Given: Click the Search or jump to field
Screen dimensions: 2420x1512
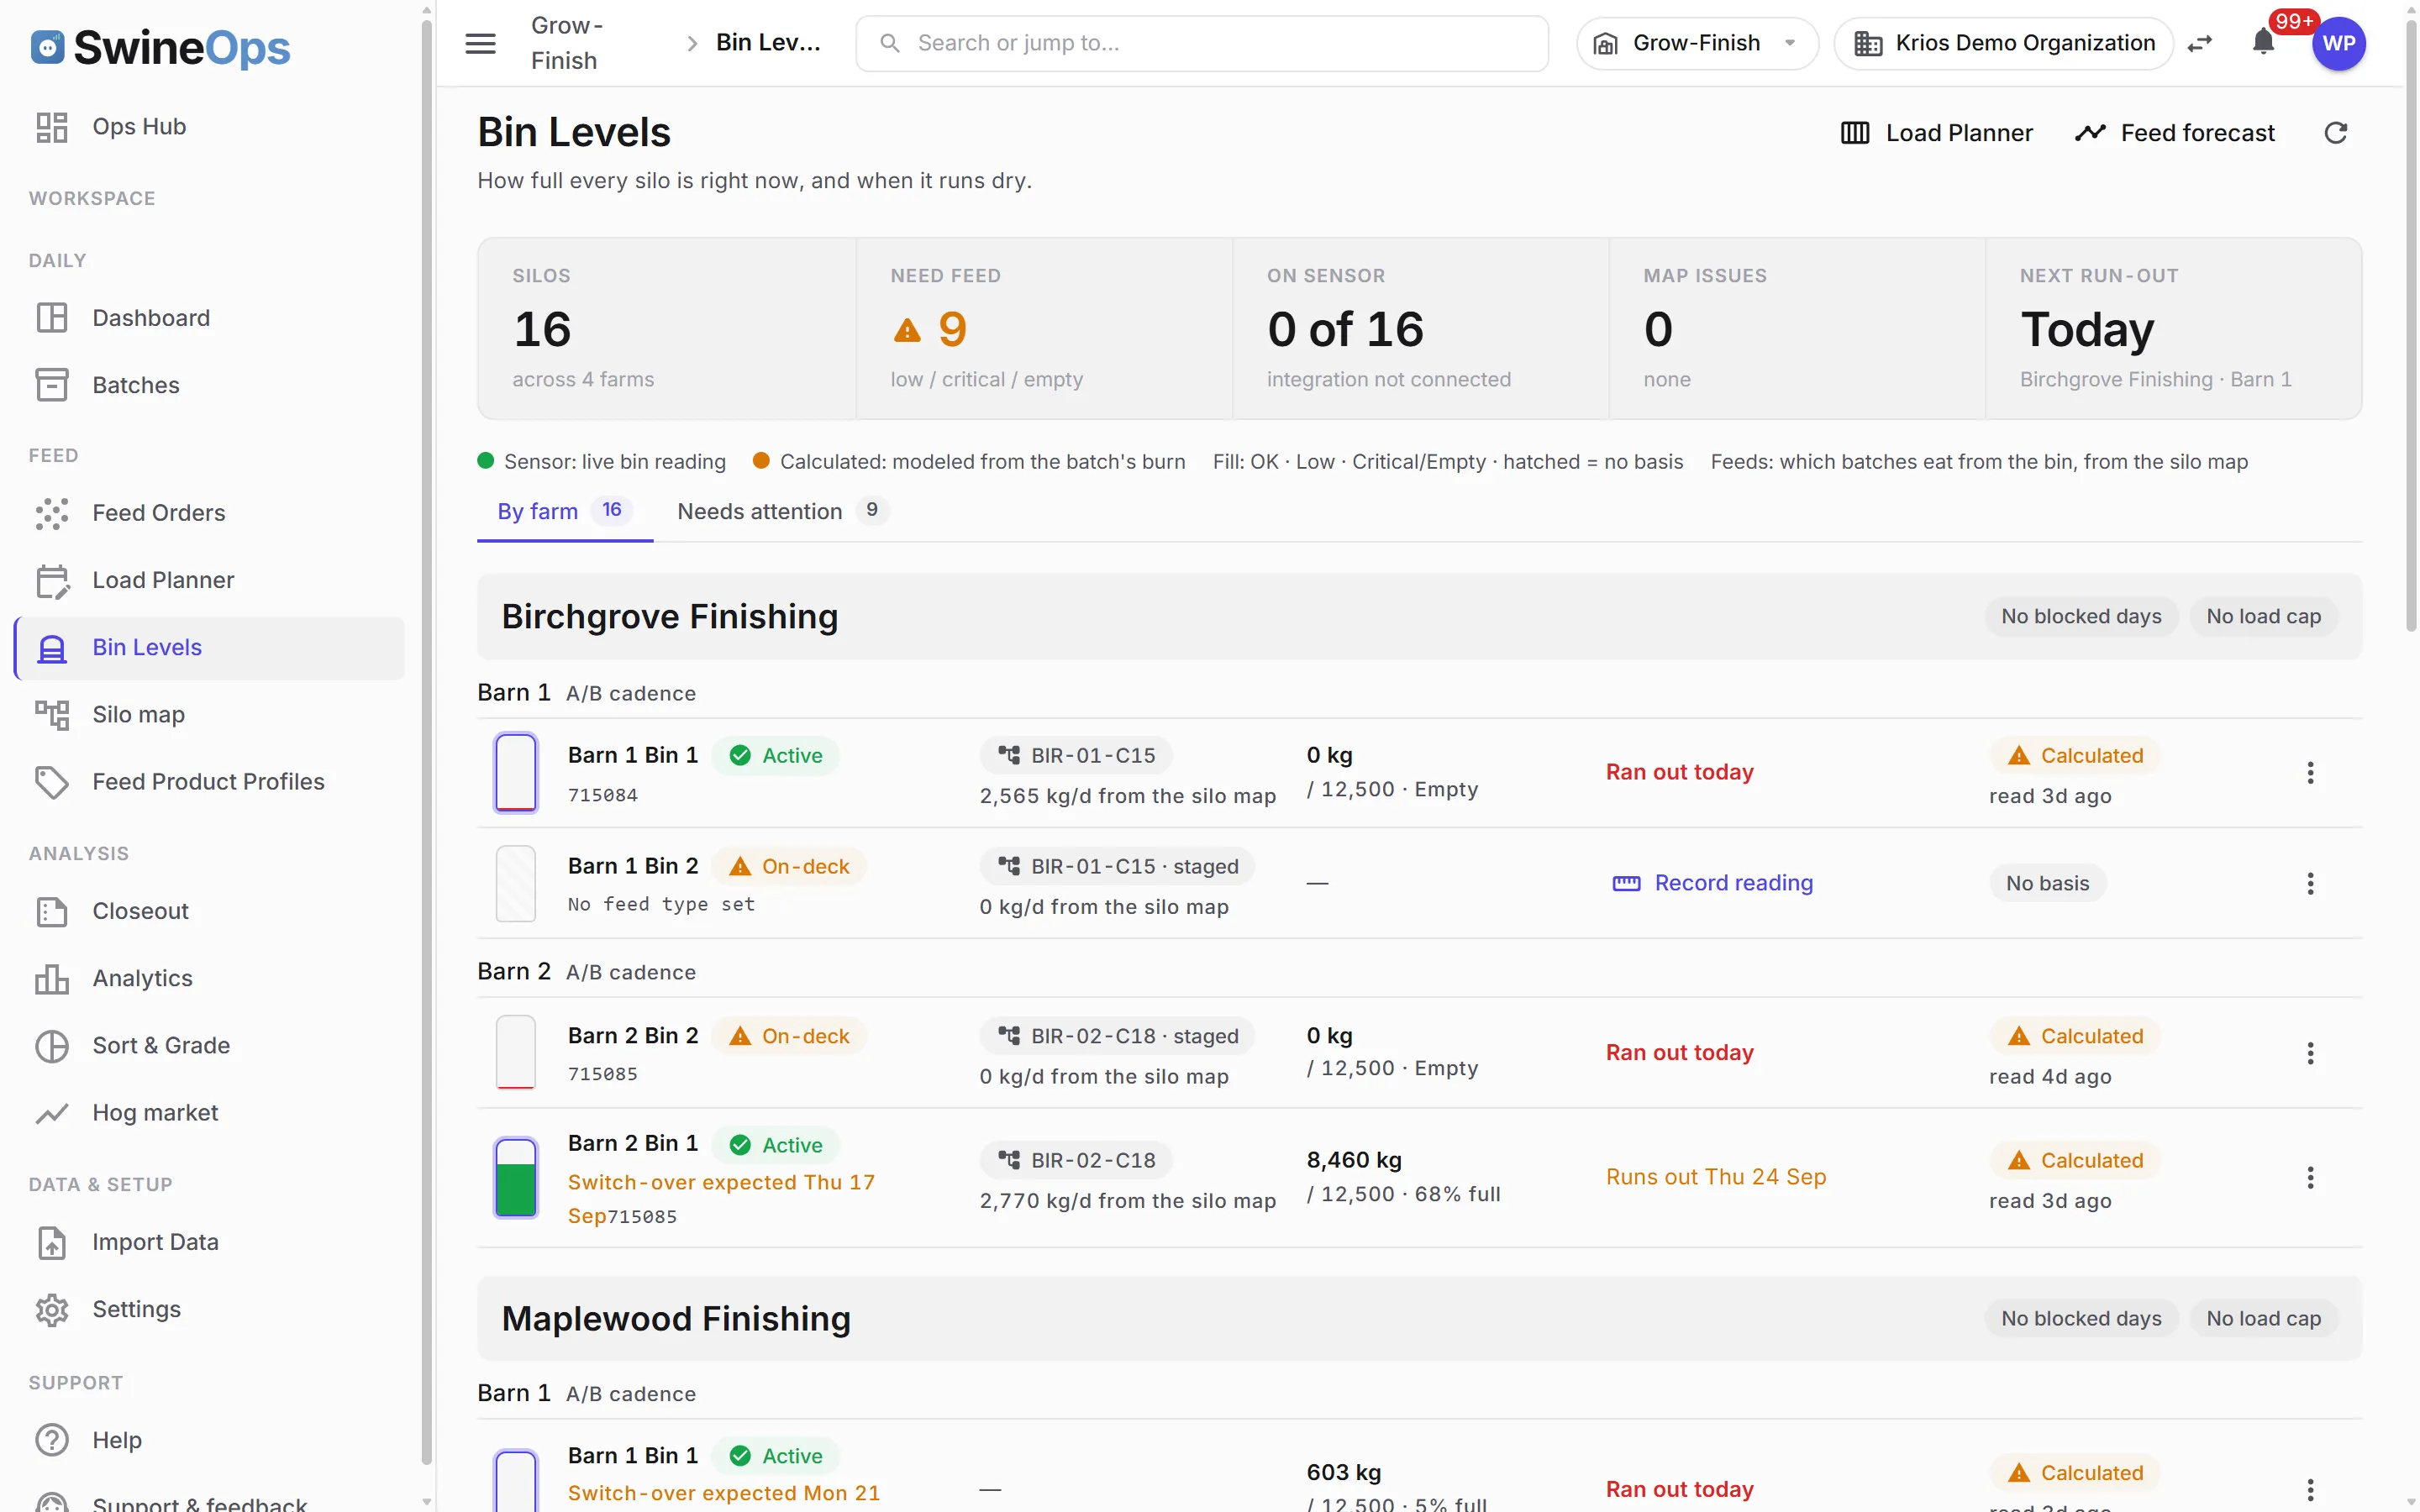Looking at the screenshot, I should click(x=1202, y=43).
